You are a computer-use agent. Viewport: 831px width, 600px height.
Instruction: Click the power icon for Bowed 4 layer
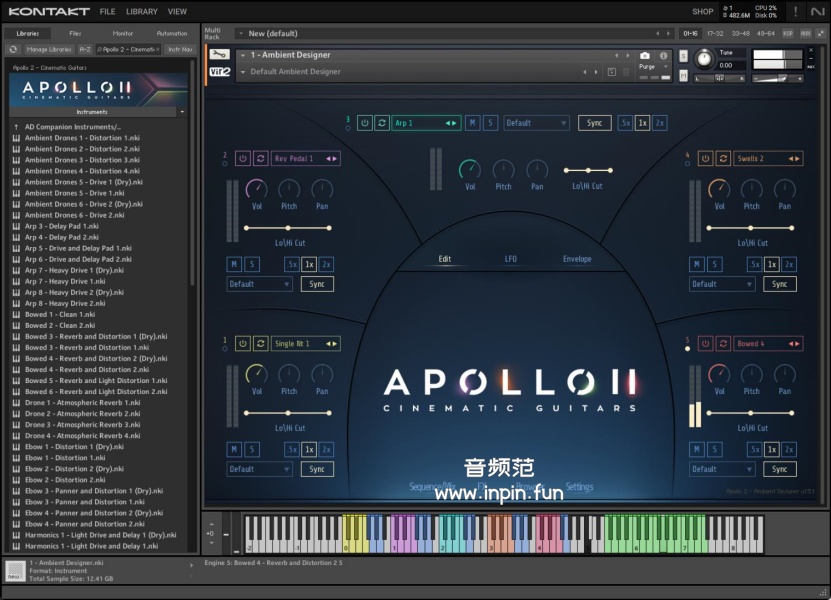click(x=706, y=343)
